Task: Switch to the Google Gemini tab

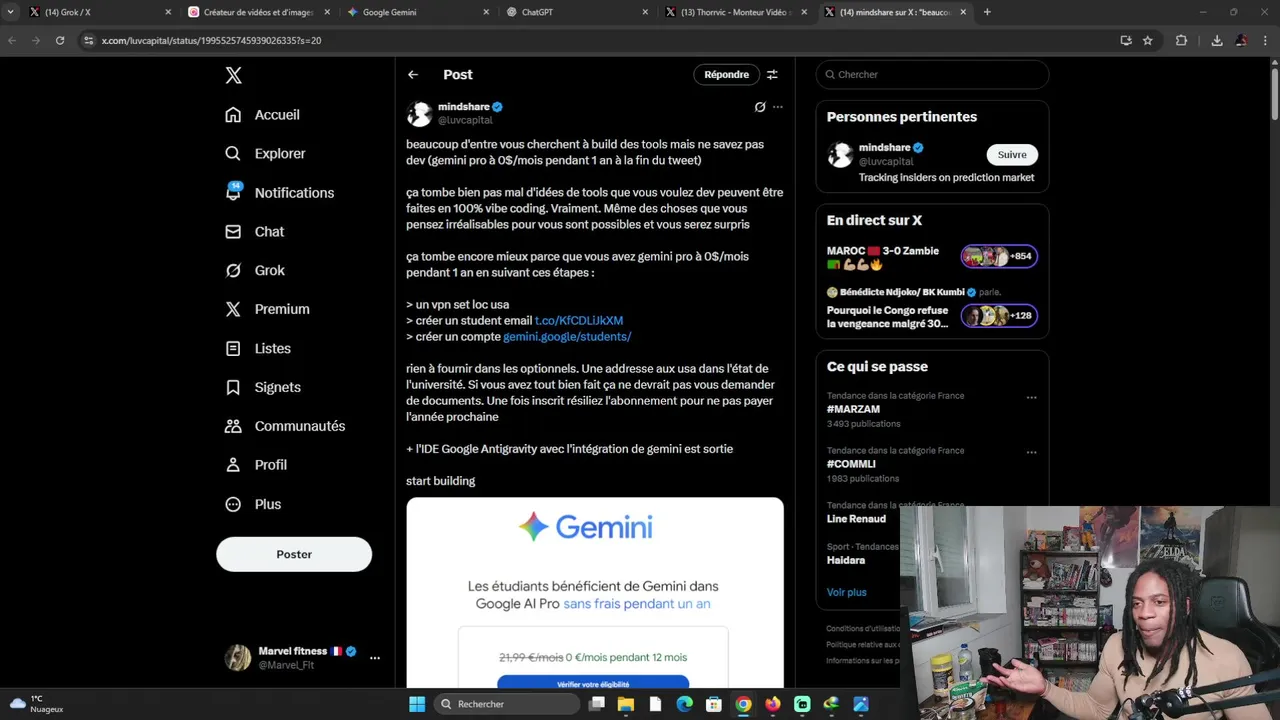Action: [415, 12]
